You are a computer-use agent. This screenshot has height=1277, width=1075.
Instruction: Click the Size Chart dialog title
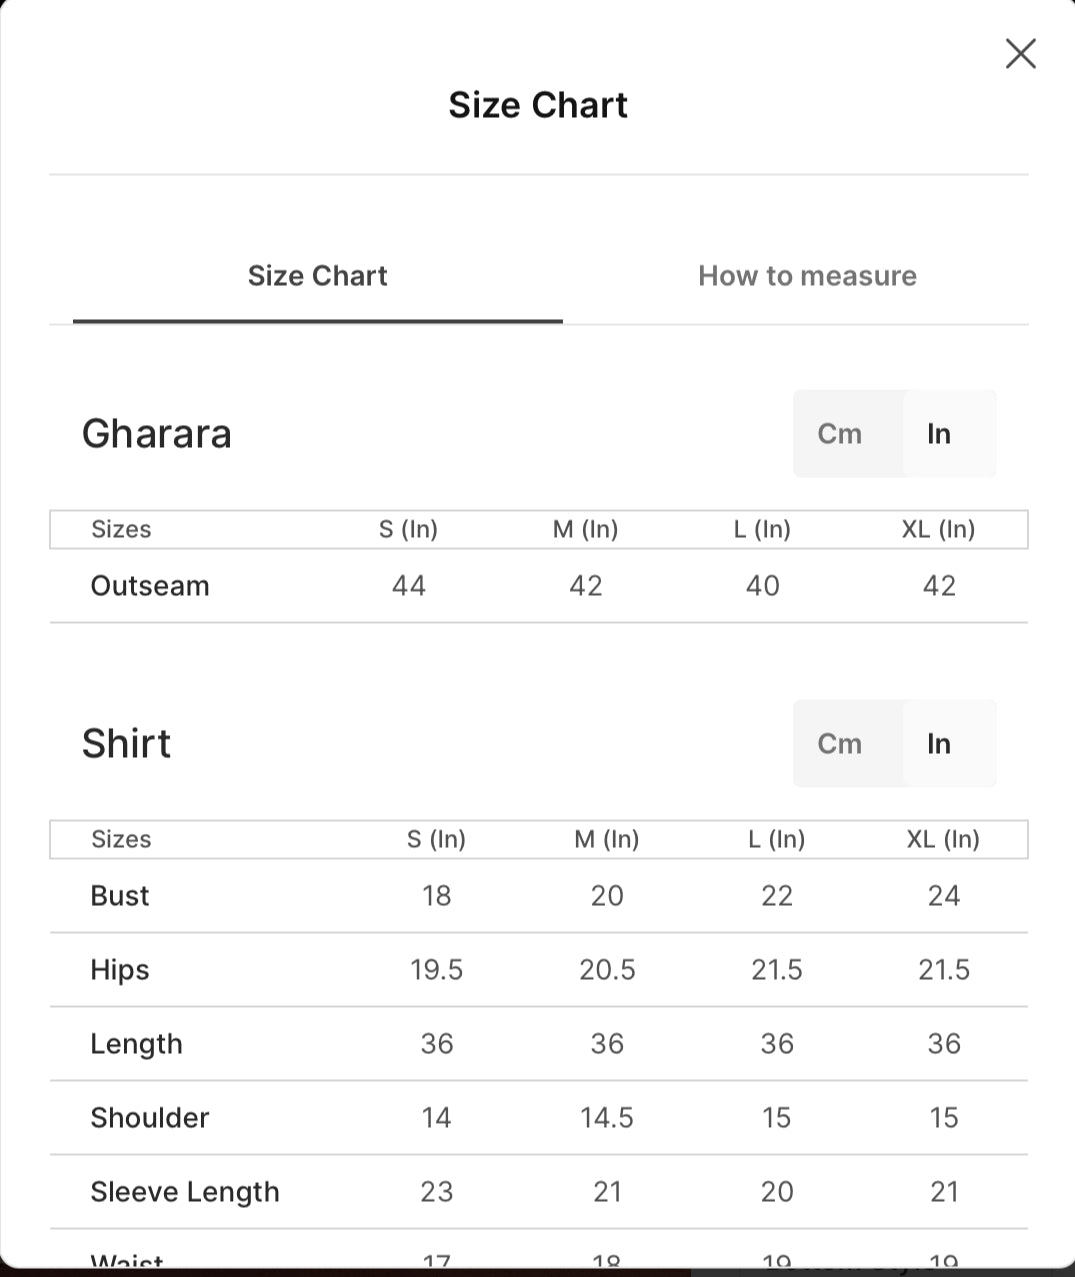[538, 105]
